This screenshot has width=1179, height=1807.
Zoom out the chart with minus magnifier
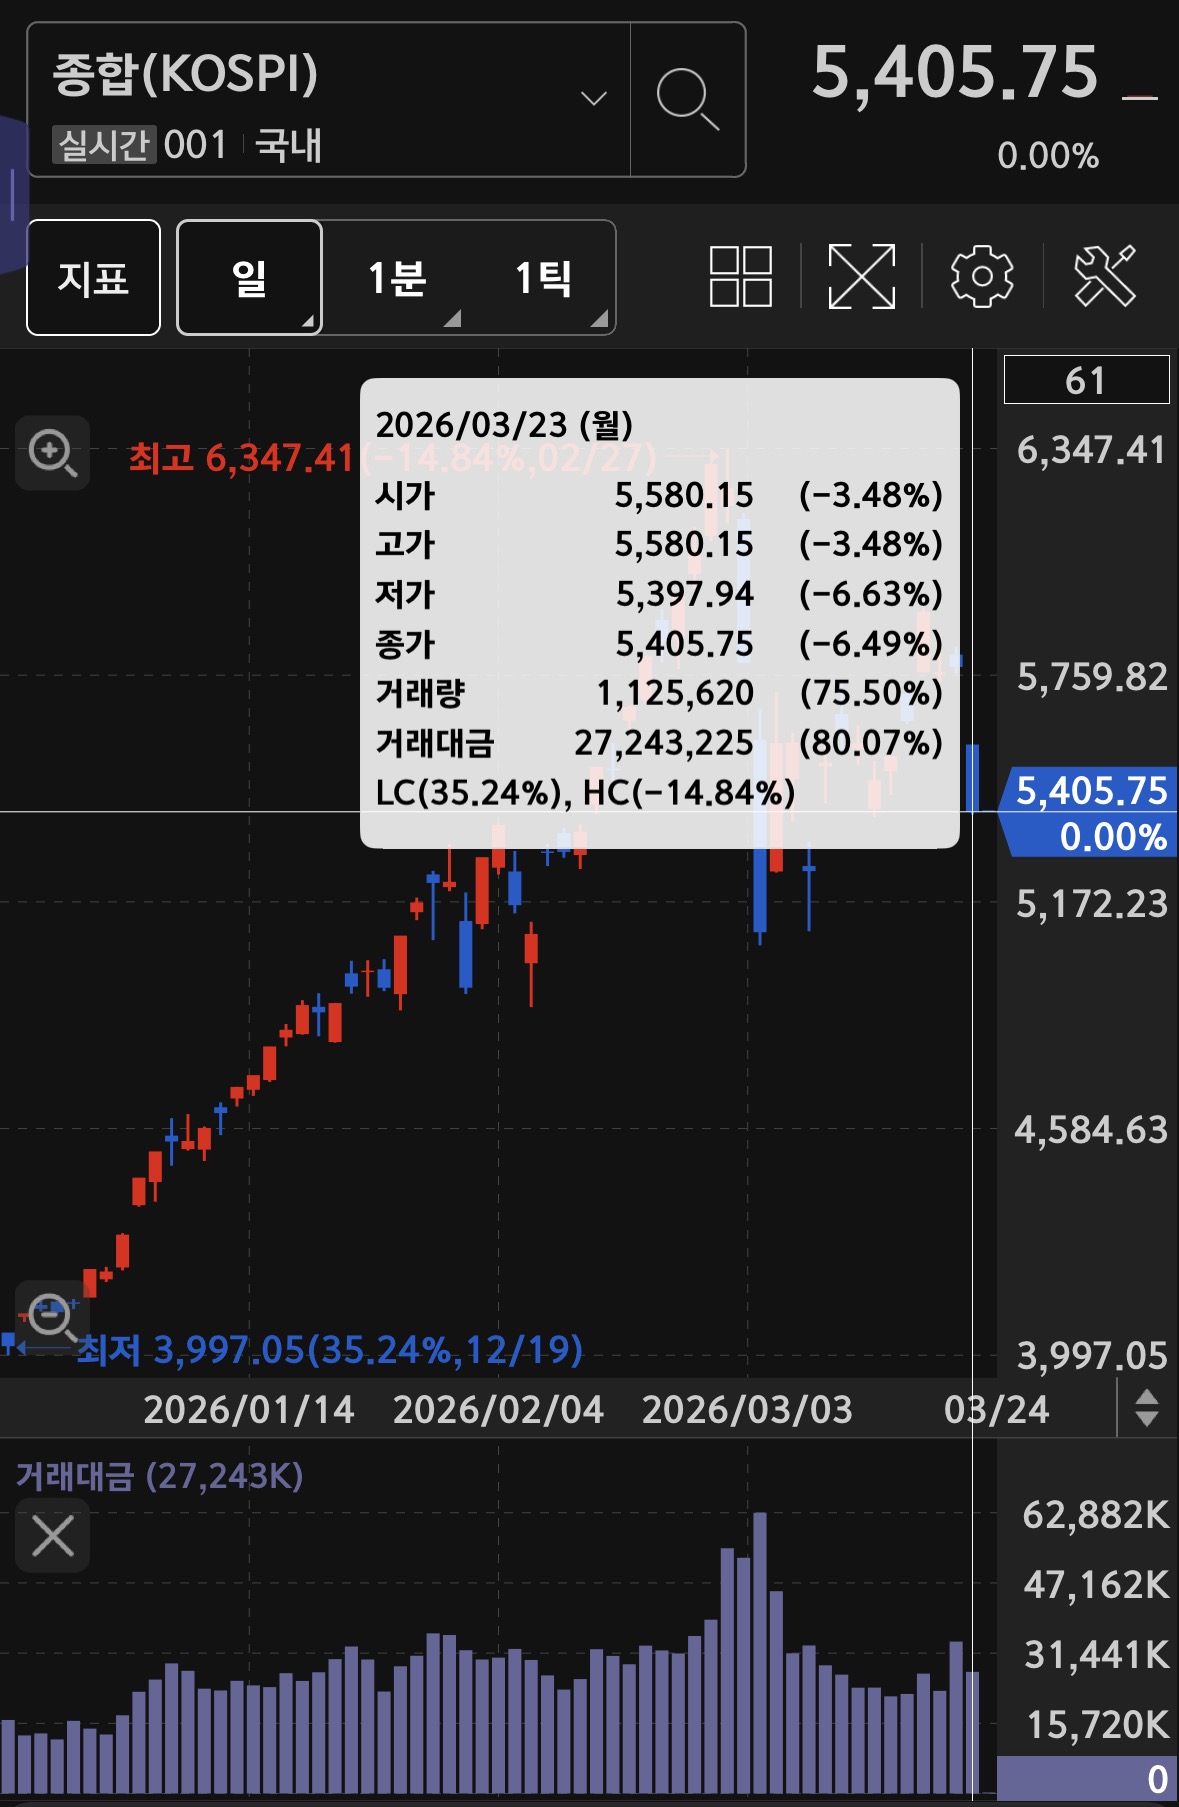click(52, 1316)
